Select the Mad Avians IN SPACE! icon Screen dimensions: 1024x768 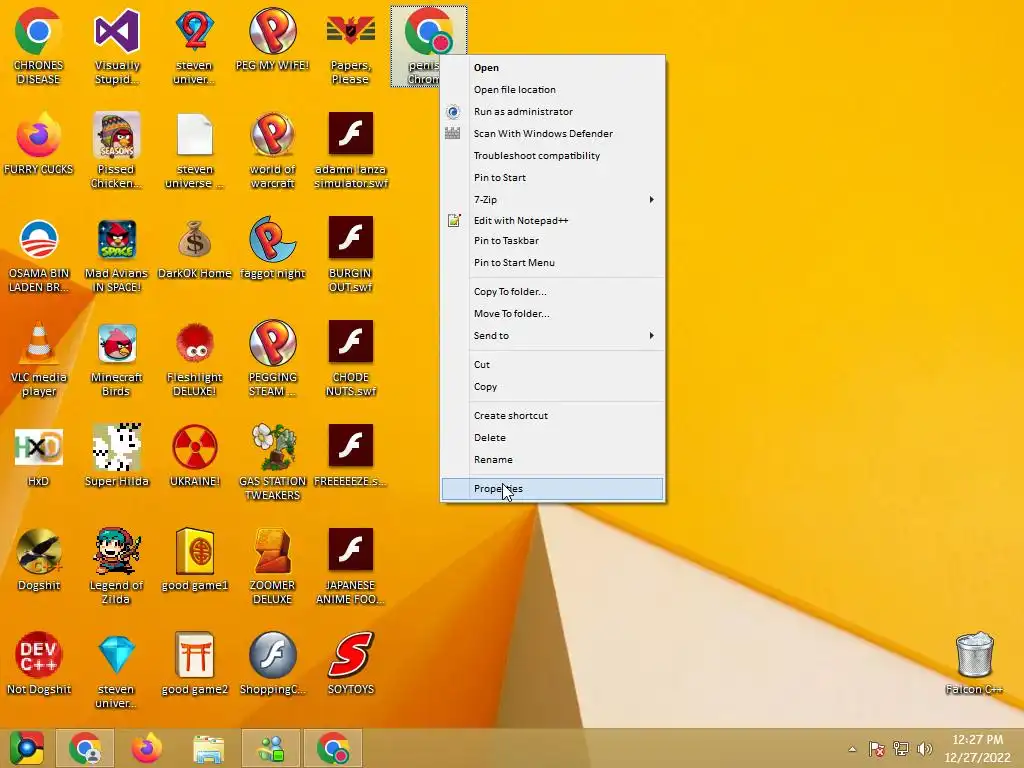point(116,255)
